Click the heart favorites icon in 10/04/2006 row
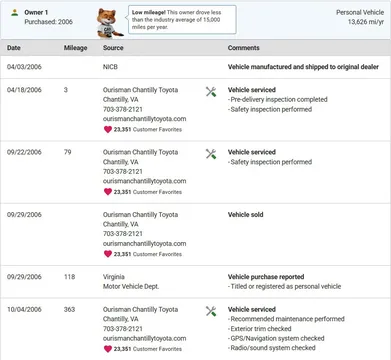391x360 pixels. [x=108, y=349]
